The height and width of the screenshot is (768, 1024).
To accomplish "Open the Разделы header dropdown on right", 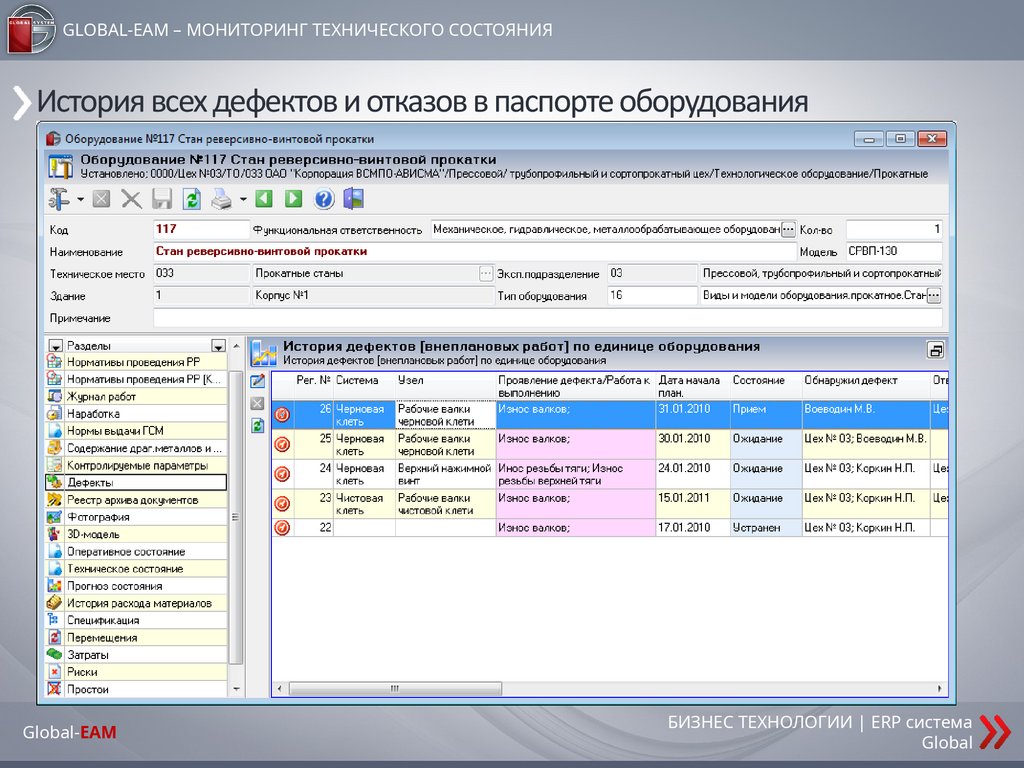I will (219, 345).
